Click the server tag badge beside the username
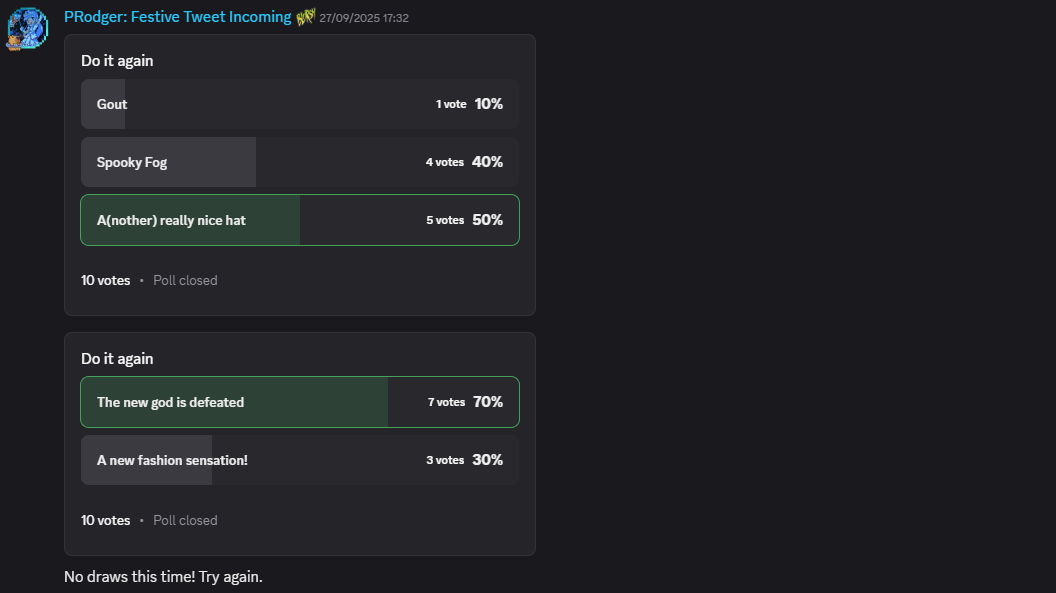This screenshot has height=593, width=1056. [x=305, y=17]
